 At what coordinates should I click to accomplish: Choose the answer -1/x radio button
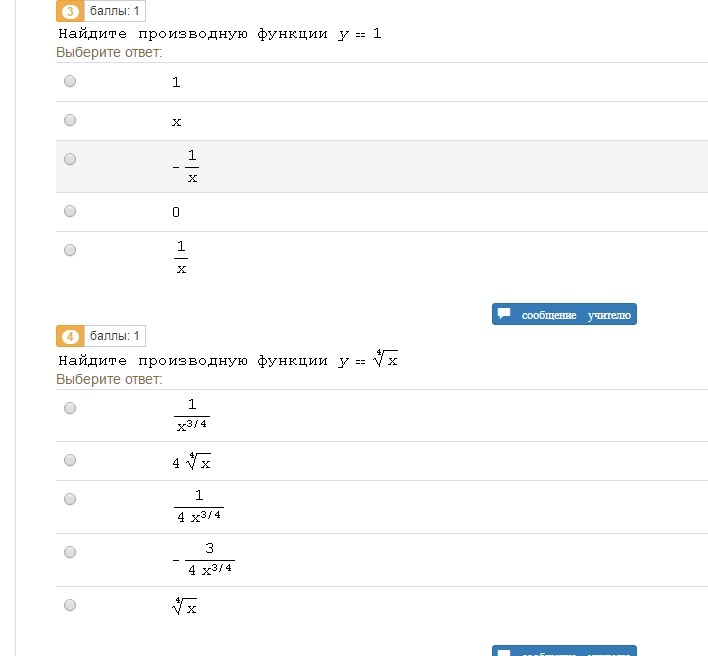70,159
